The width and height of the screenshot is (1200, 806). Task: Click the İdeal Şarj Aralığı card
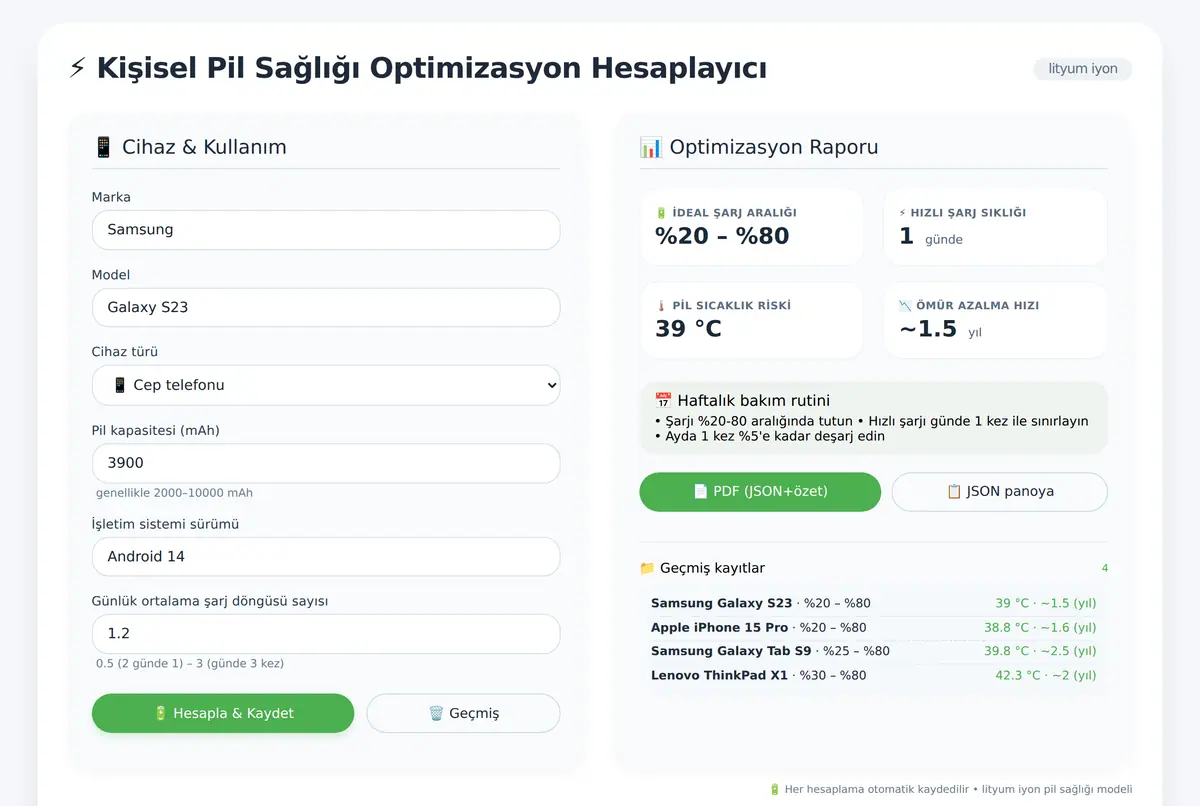(752, 227)
